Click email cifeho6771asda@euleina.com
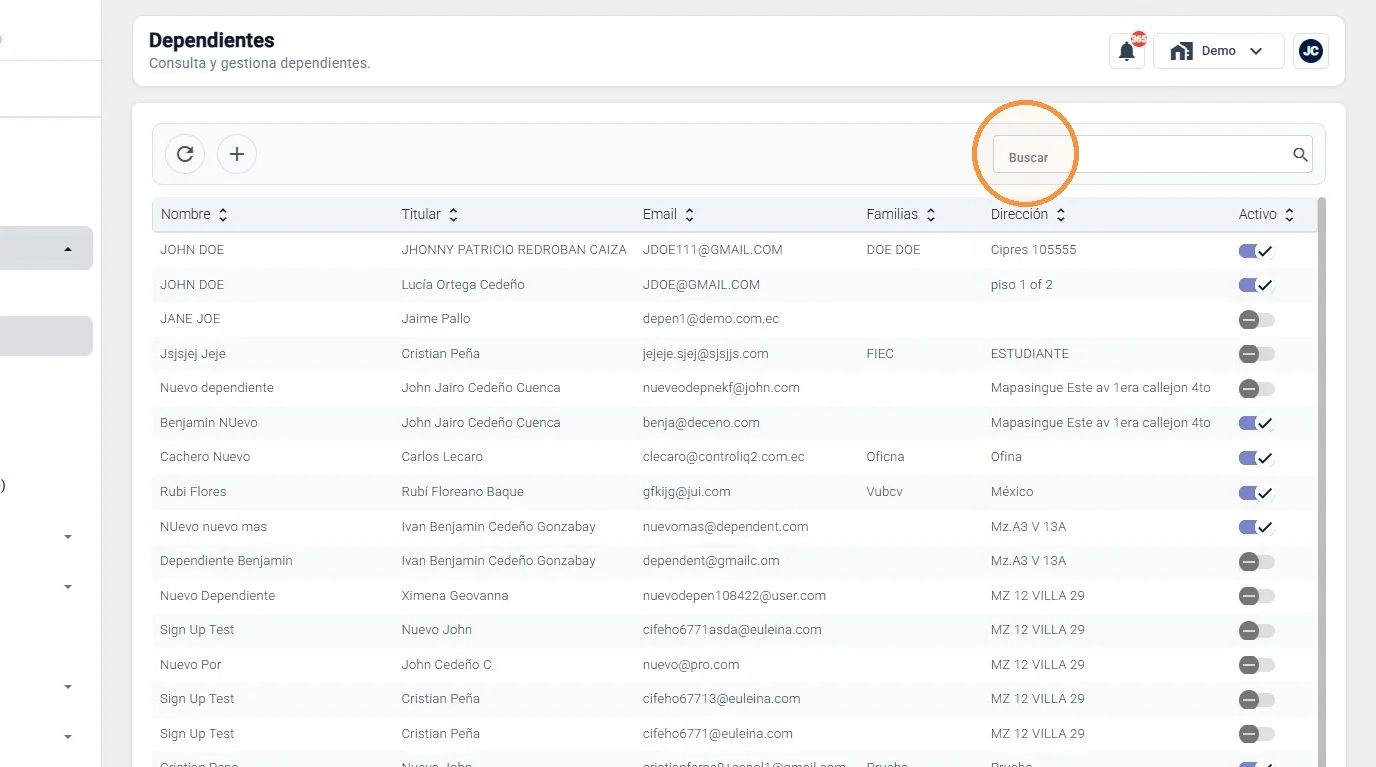 732,630
